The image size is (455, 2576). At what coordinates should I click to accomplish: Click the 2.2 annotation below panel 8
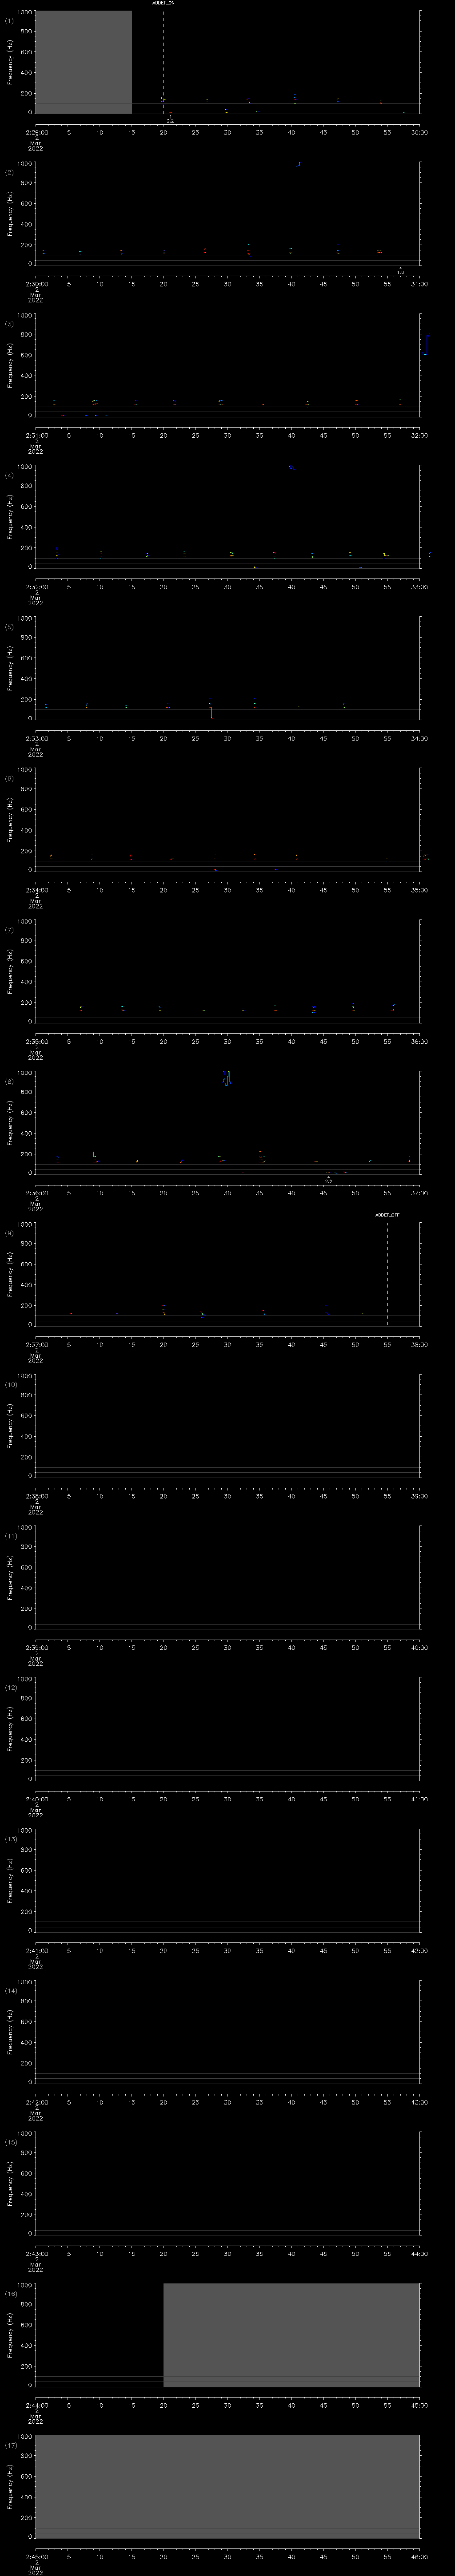point(328,1182)
